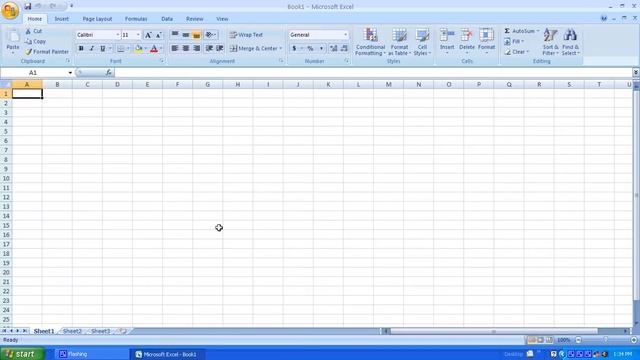Click Merge & Center button
The width and height of the screenshot is (640, 360).
[253, 49]
